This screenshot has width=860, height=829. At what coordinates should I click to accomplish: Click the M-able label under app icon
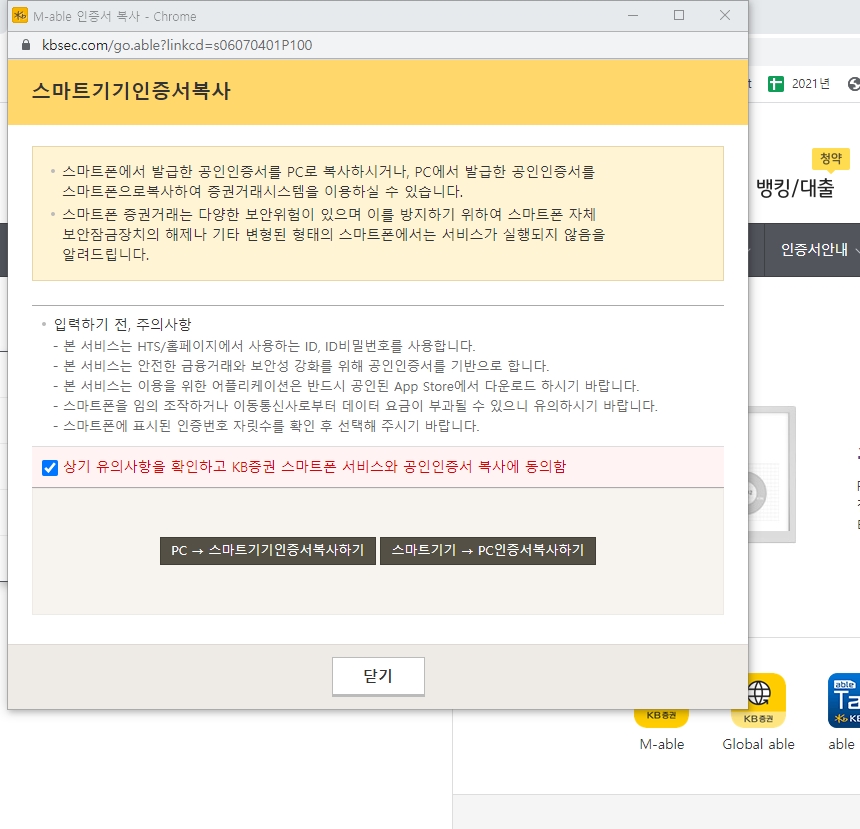661,745
